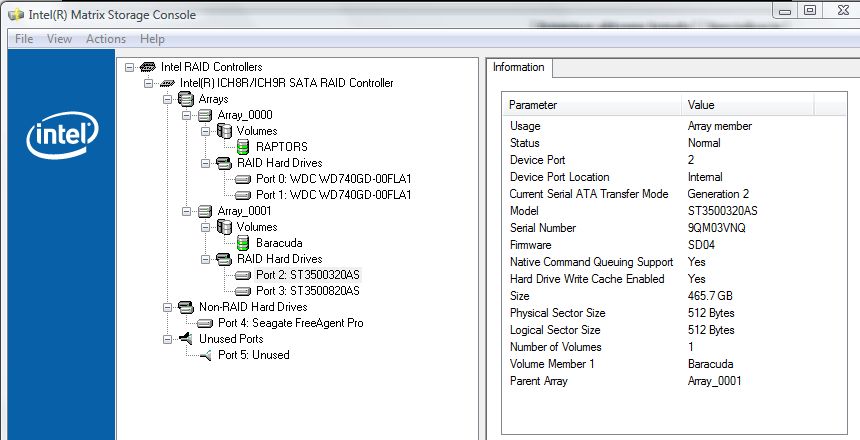This screenshot has height=440, width=860.
Task: Click the Arrays folder icon
Action: tap(186, 99)
